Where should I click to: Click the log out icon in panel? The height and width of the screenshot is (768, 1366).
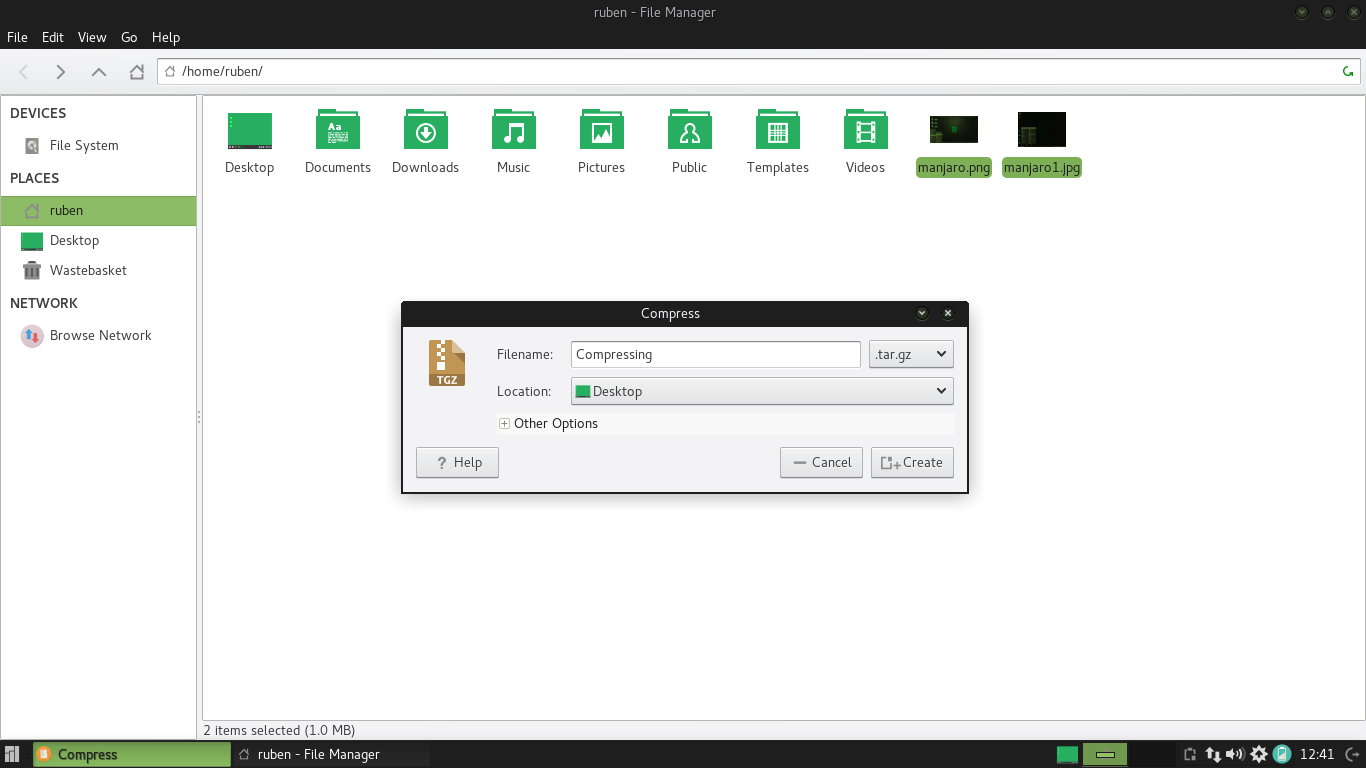[x=1352, y=754]
